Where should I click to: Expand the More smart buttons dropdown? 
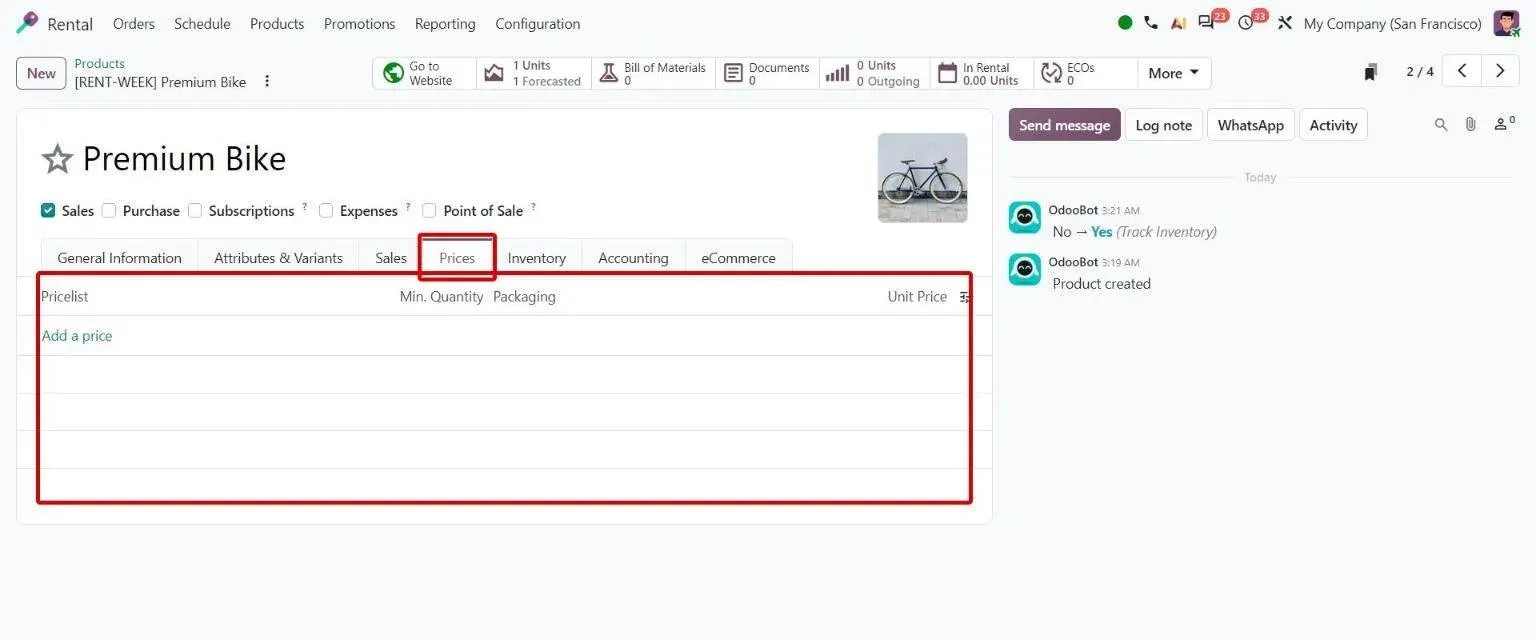tap(1174, 73)
